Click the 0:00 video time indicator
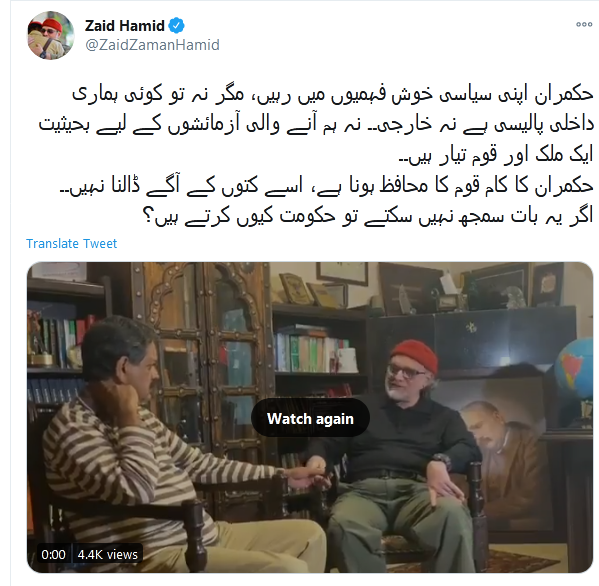This screenshot has height=586, width=599. click(x=53, y=554)
